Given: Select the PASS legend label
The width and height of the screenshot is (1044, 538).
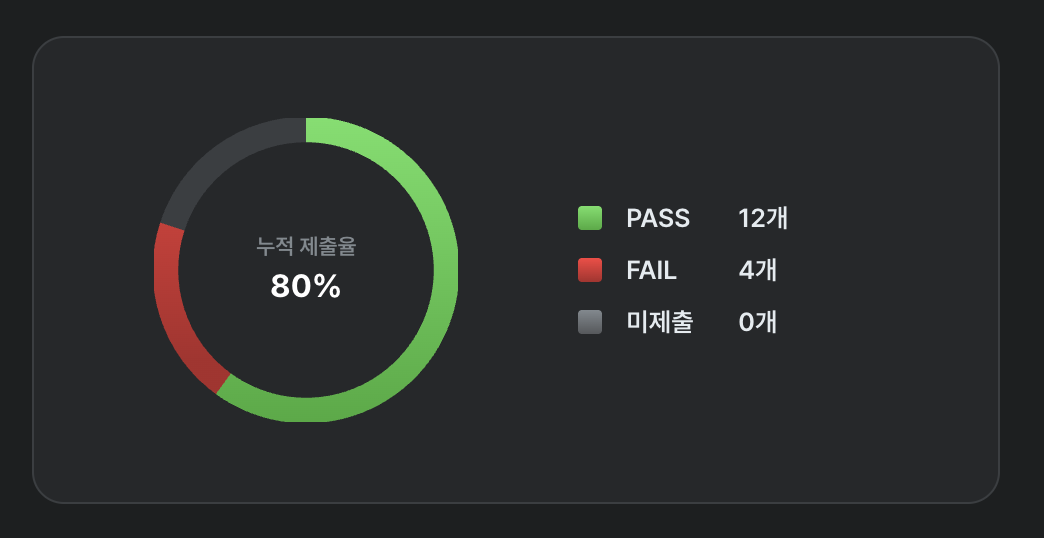Looking at the screenshot, I should point(658,218).
